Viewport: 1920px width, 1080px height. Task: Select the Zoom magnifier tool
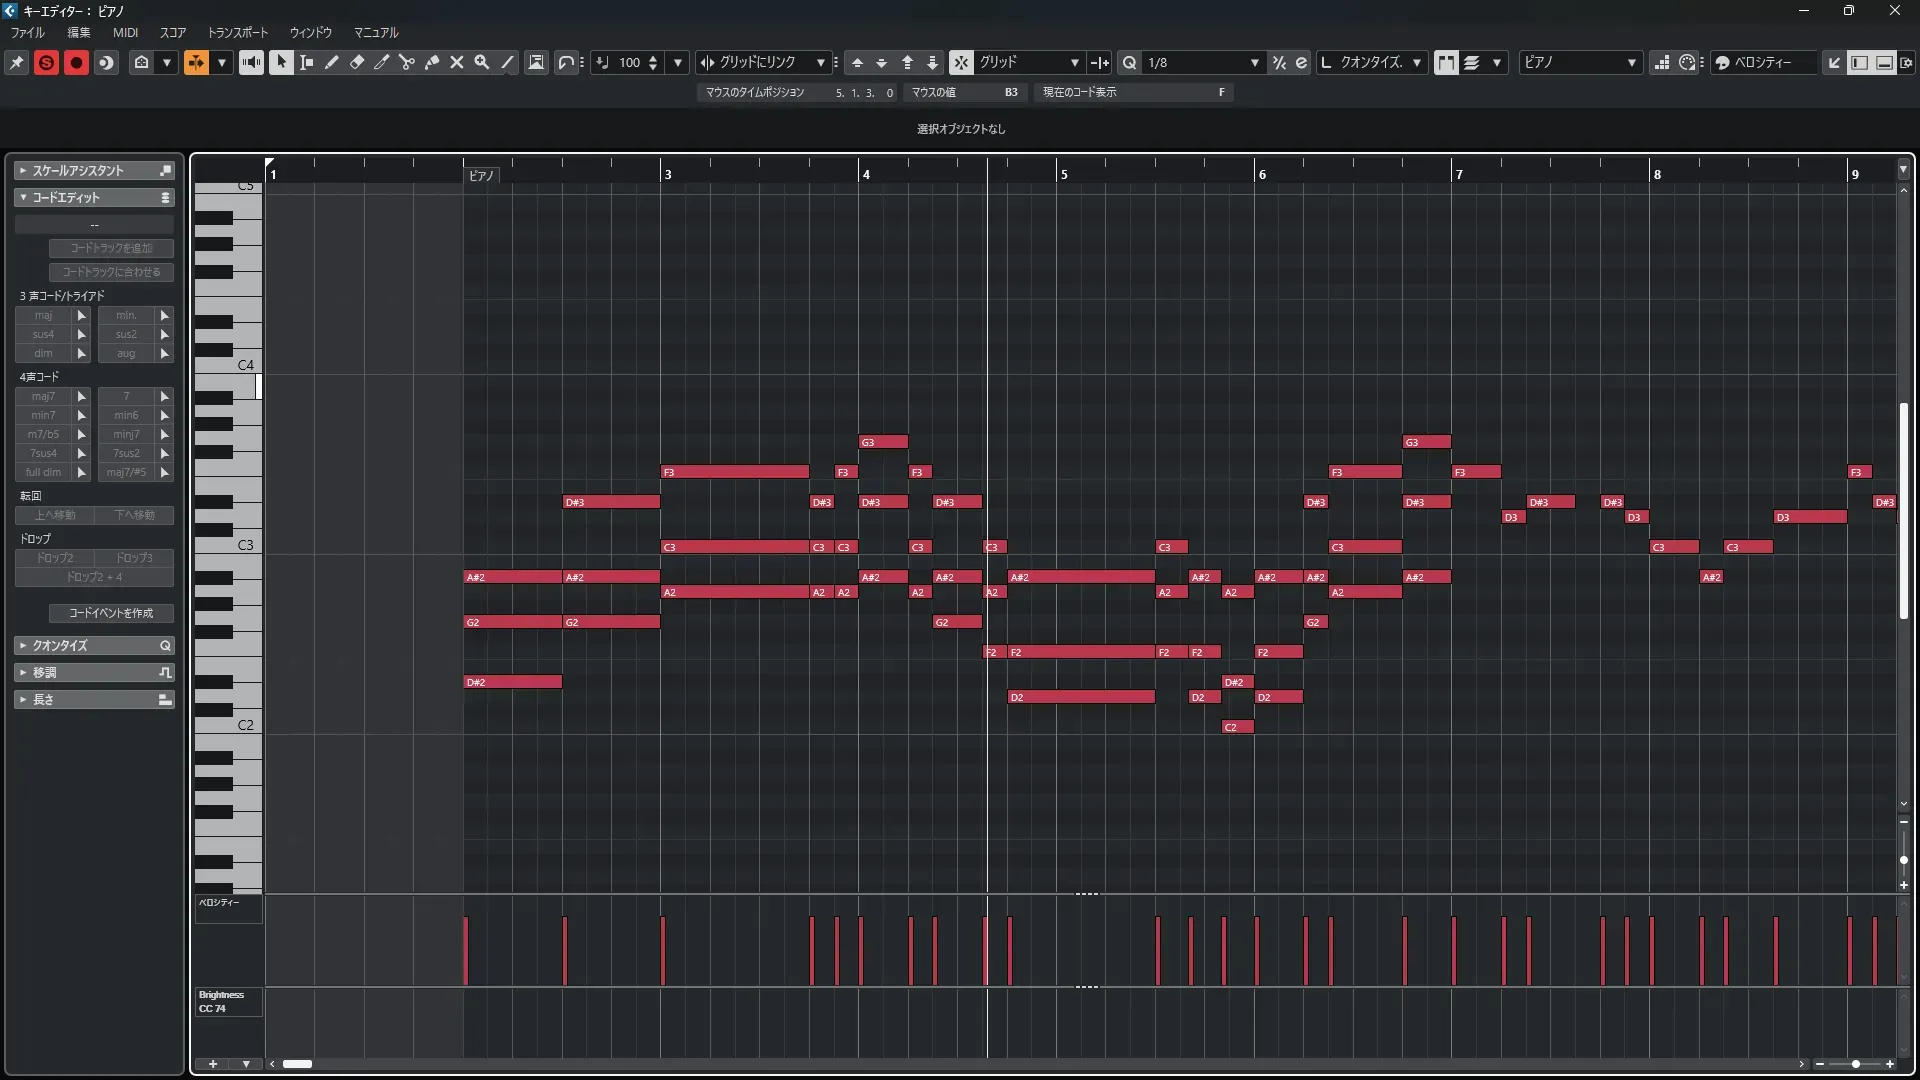coord(482,62)
